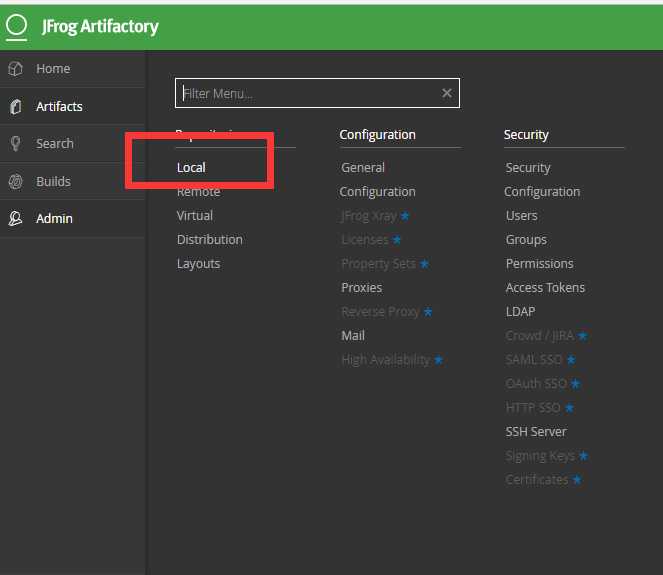
Task: Click the star next to Property Sets
Action: pyautogui.click(x=425, y=264)
